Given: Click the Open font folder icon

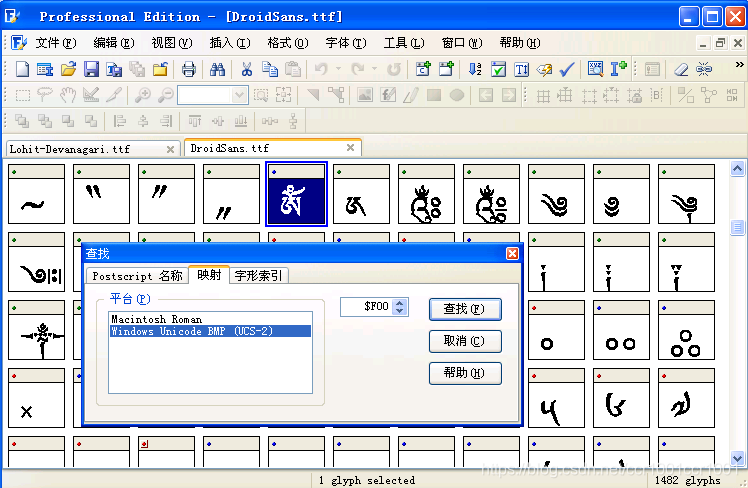Looking at the screenshot, I should [68, 69].
